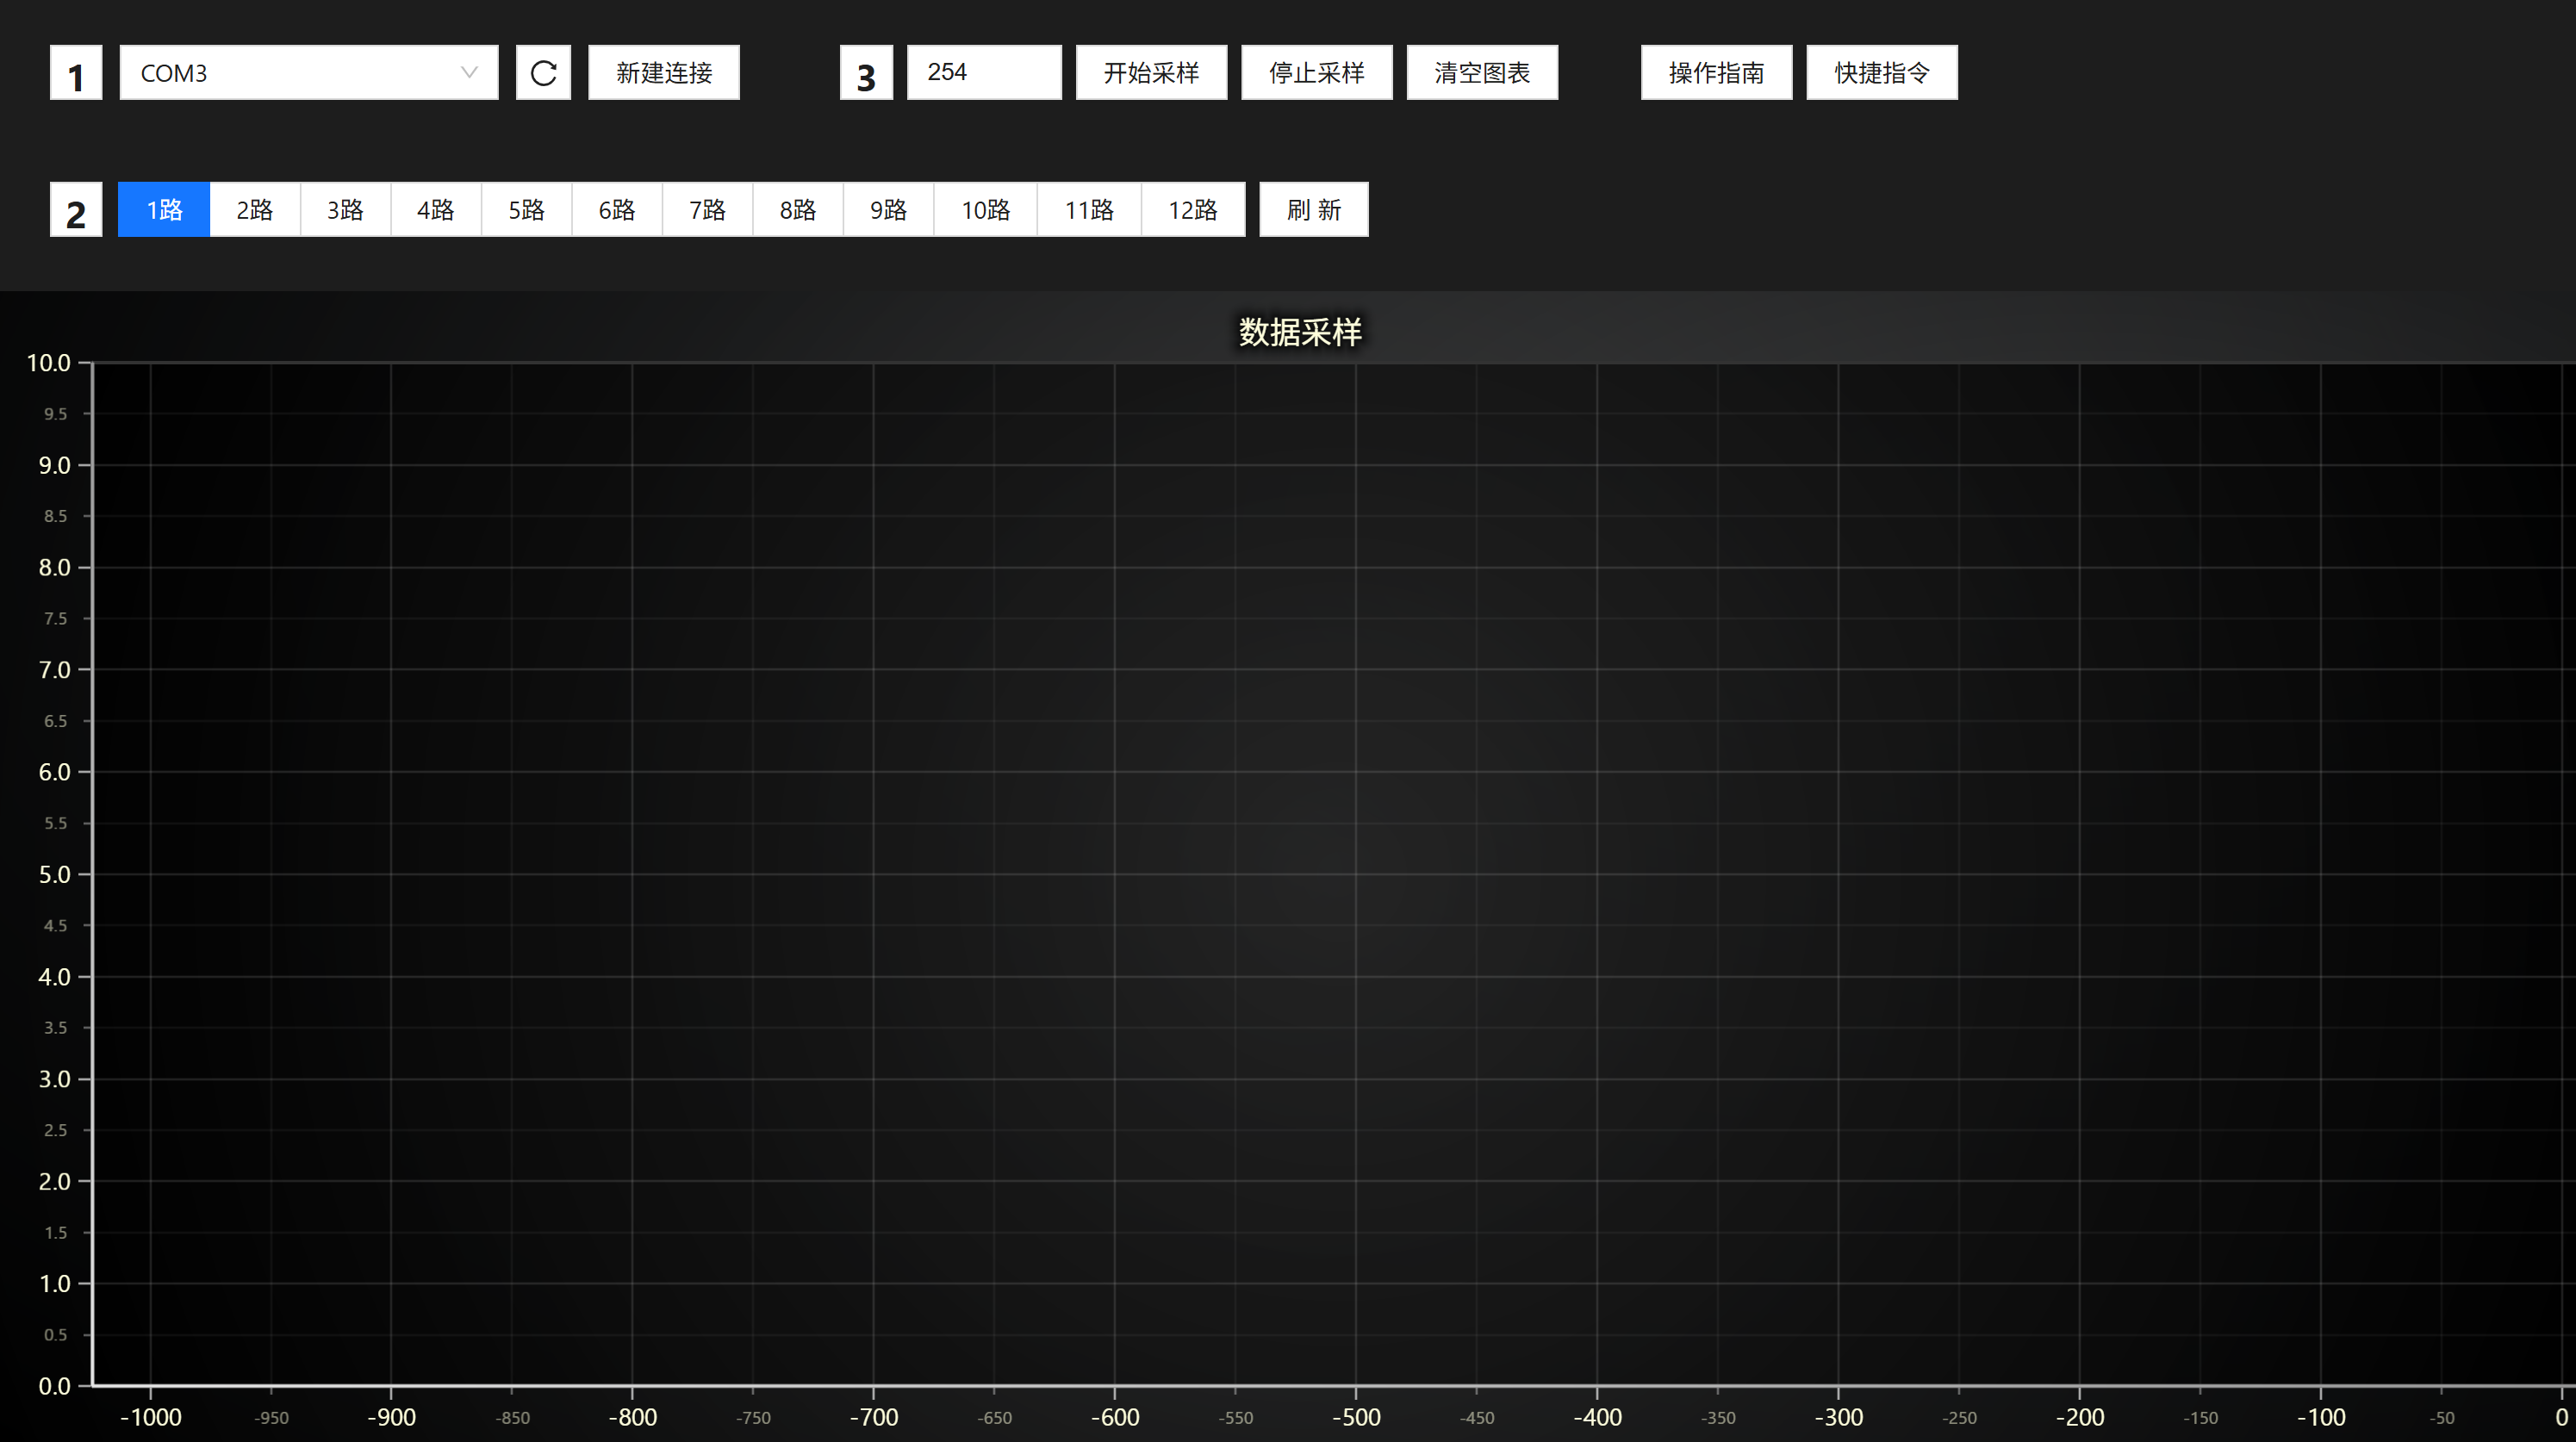Open 快捷指令 quick commands
Screen dimensions: 2576x1442
click(x=1881, y=72)
